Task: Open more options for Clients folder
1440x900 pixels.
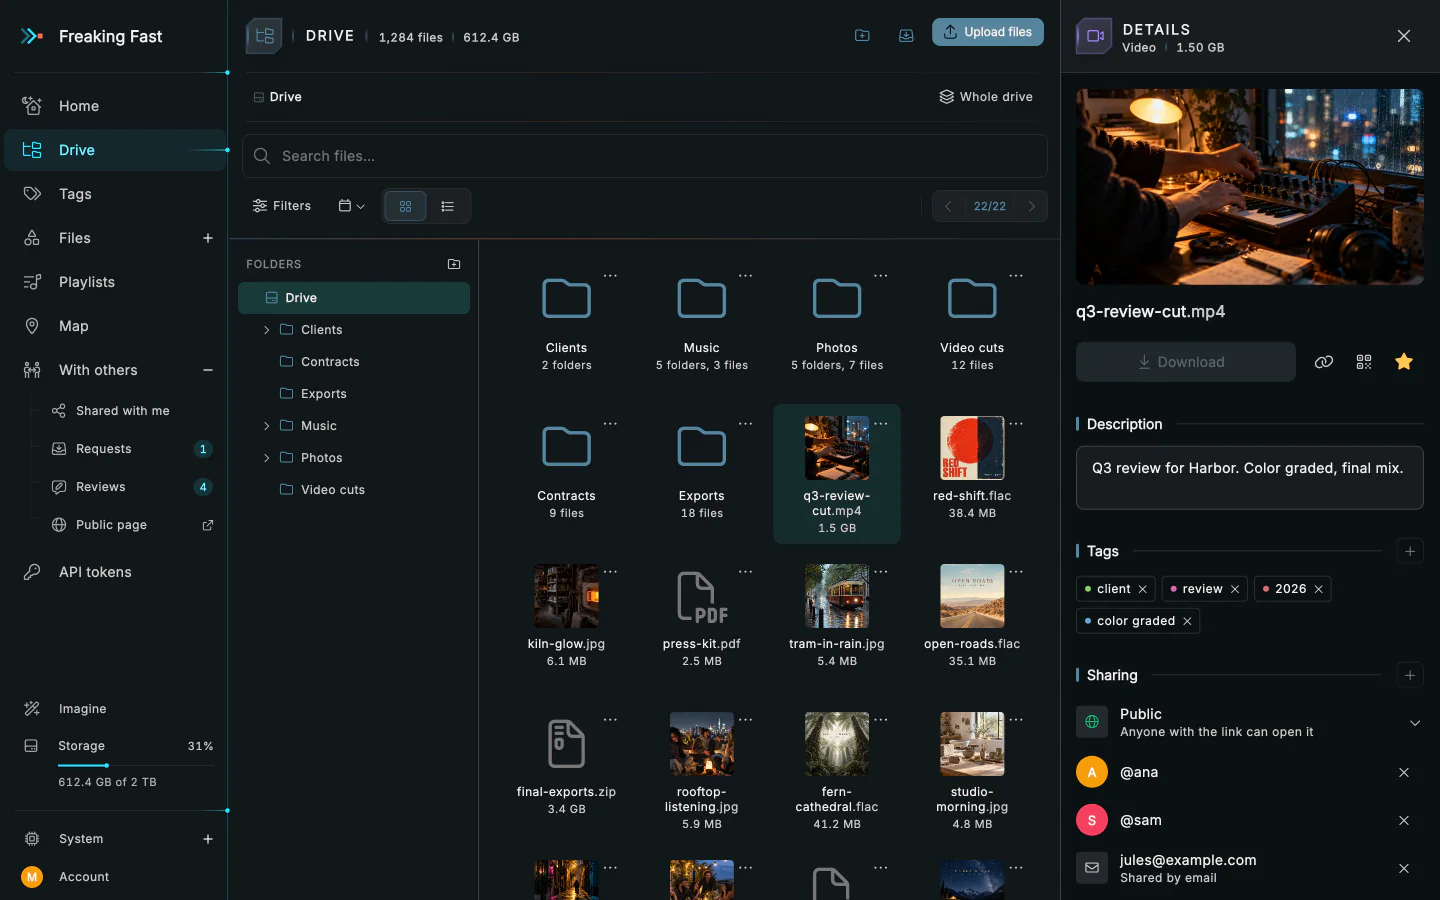Action: 610,276
